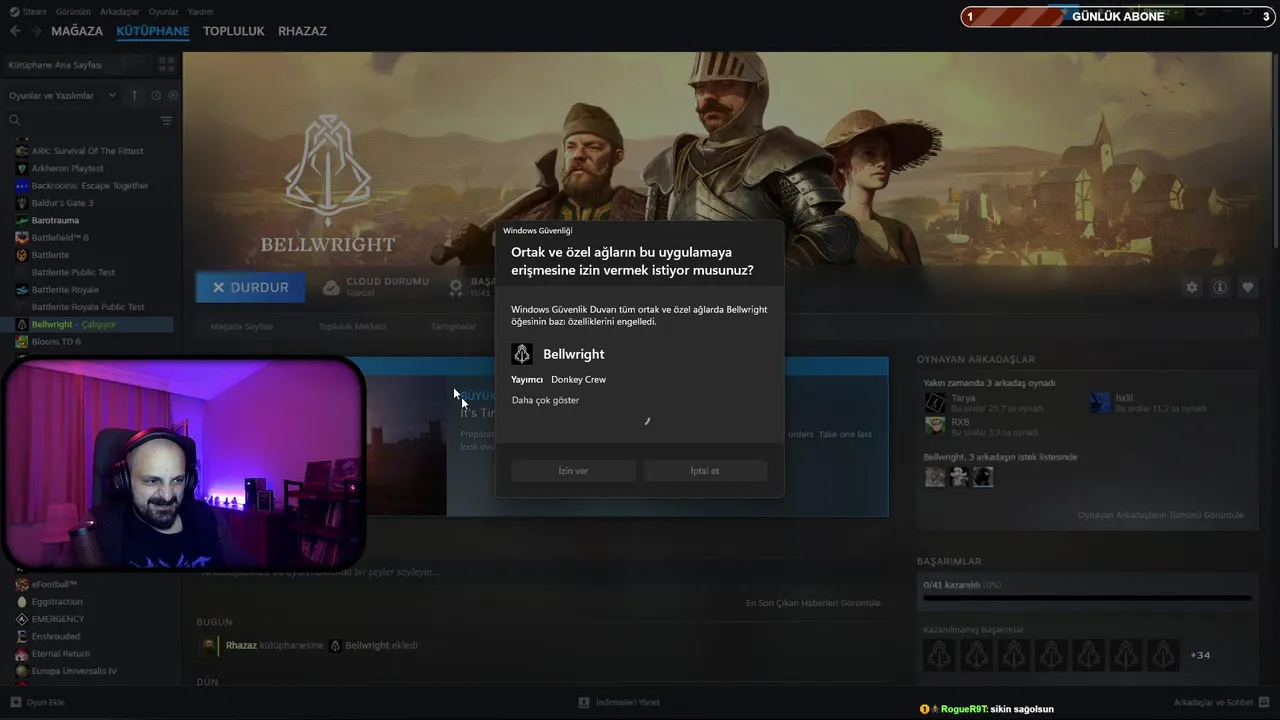Click the first unearned achievement icon

point(939,655)
